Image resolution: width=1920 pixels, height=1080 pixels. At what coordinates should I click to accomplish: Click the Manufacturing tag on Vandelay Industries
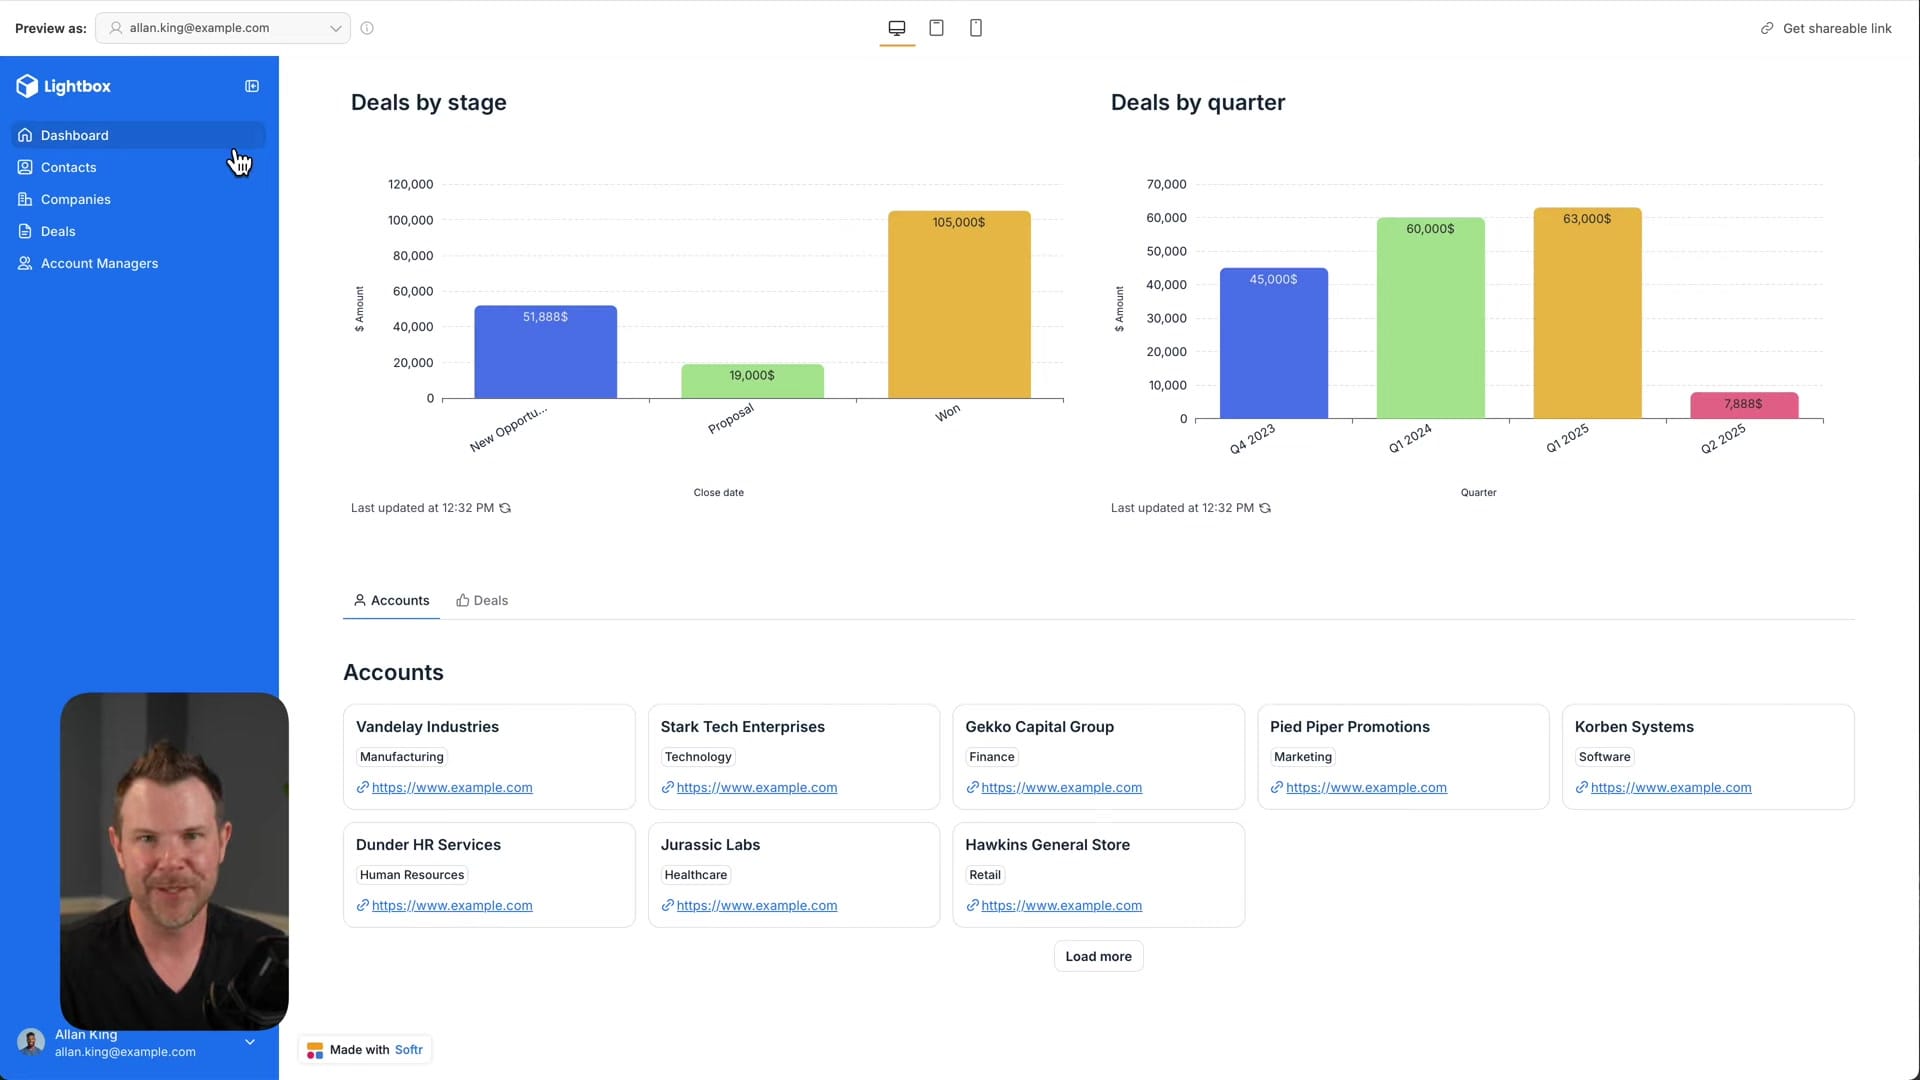click(401, 757)
